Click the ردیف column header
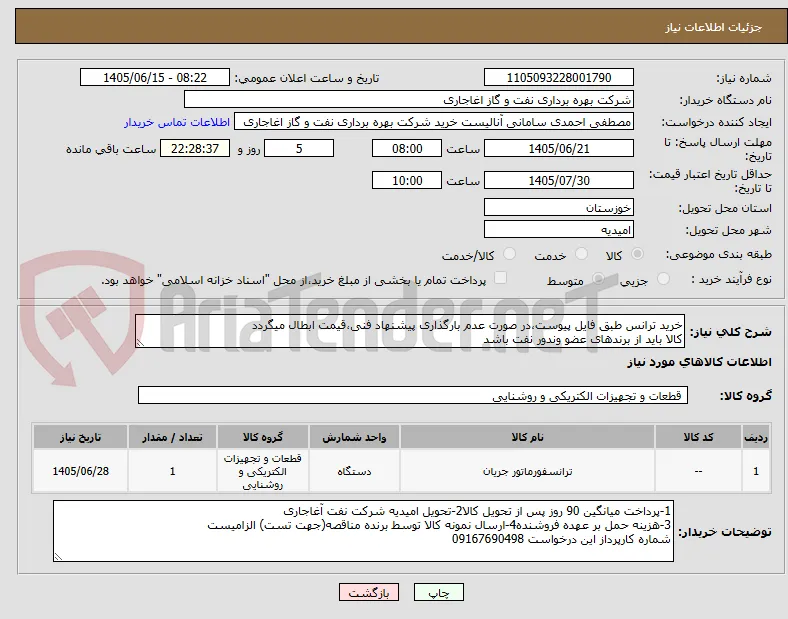 pyautogui.click(x=756, y=437)
